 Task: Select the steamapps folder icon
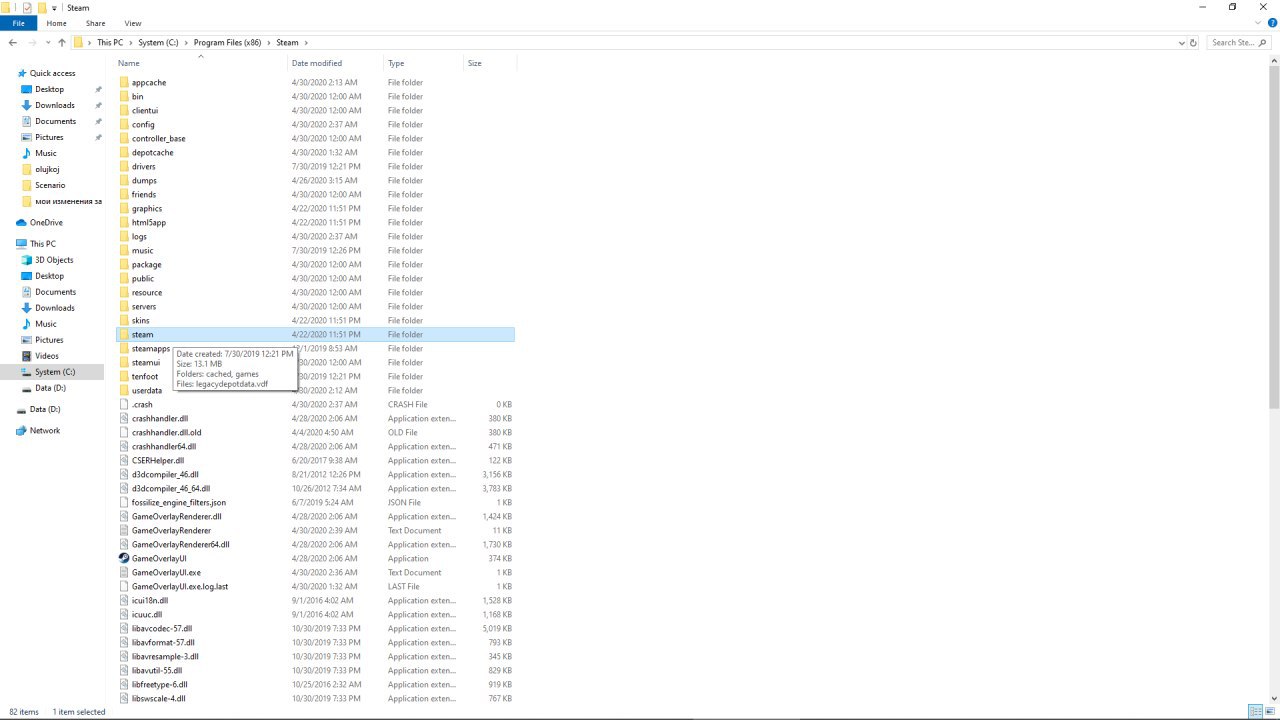[x=124, y=349]
